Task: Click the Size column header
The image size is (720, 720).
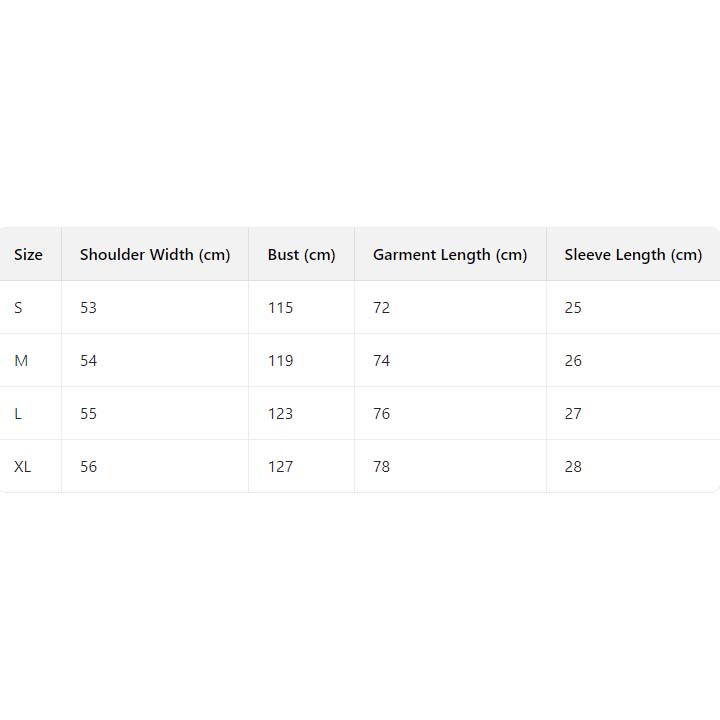Action: [28, 254]
